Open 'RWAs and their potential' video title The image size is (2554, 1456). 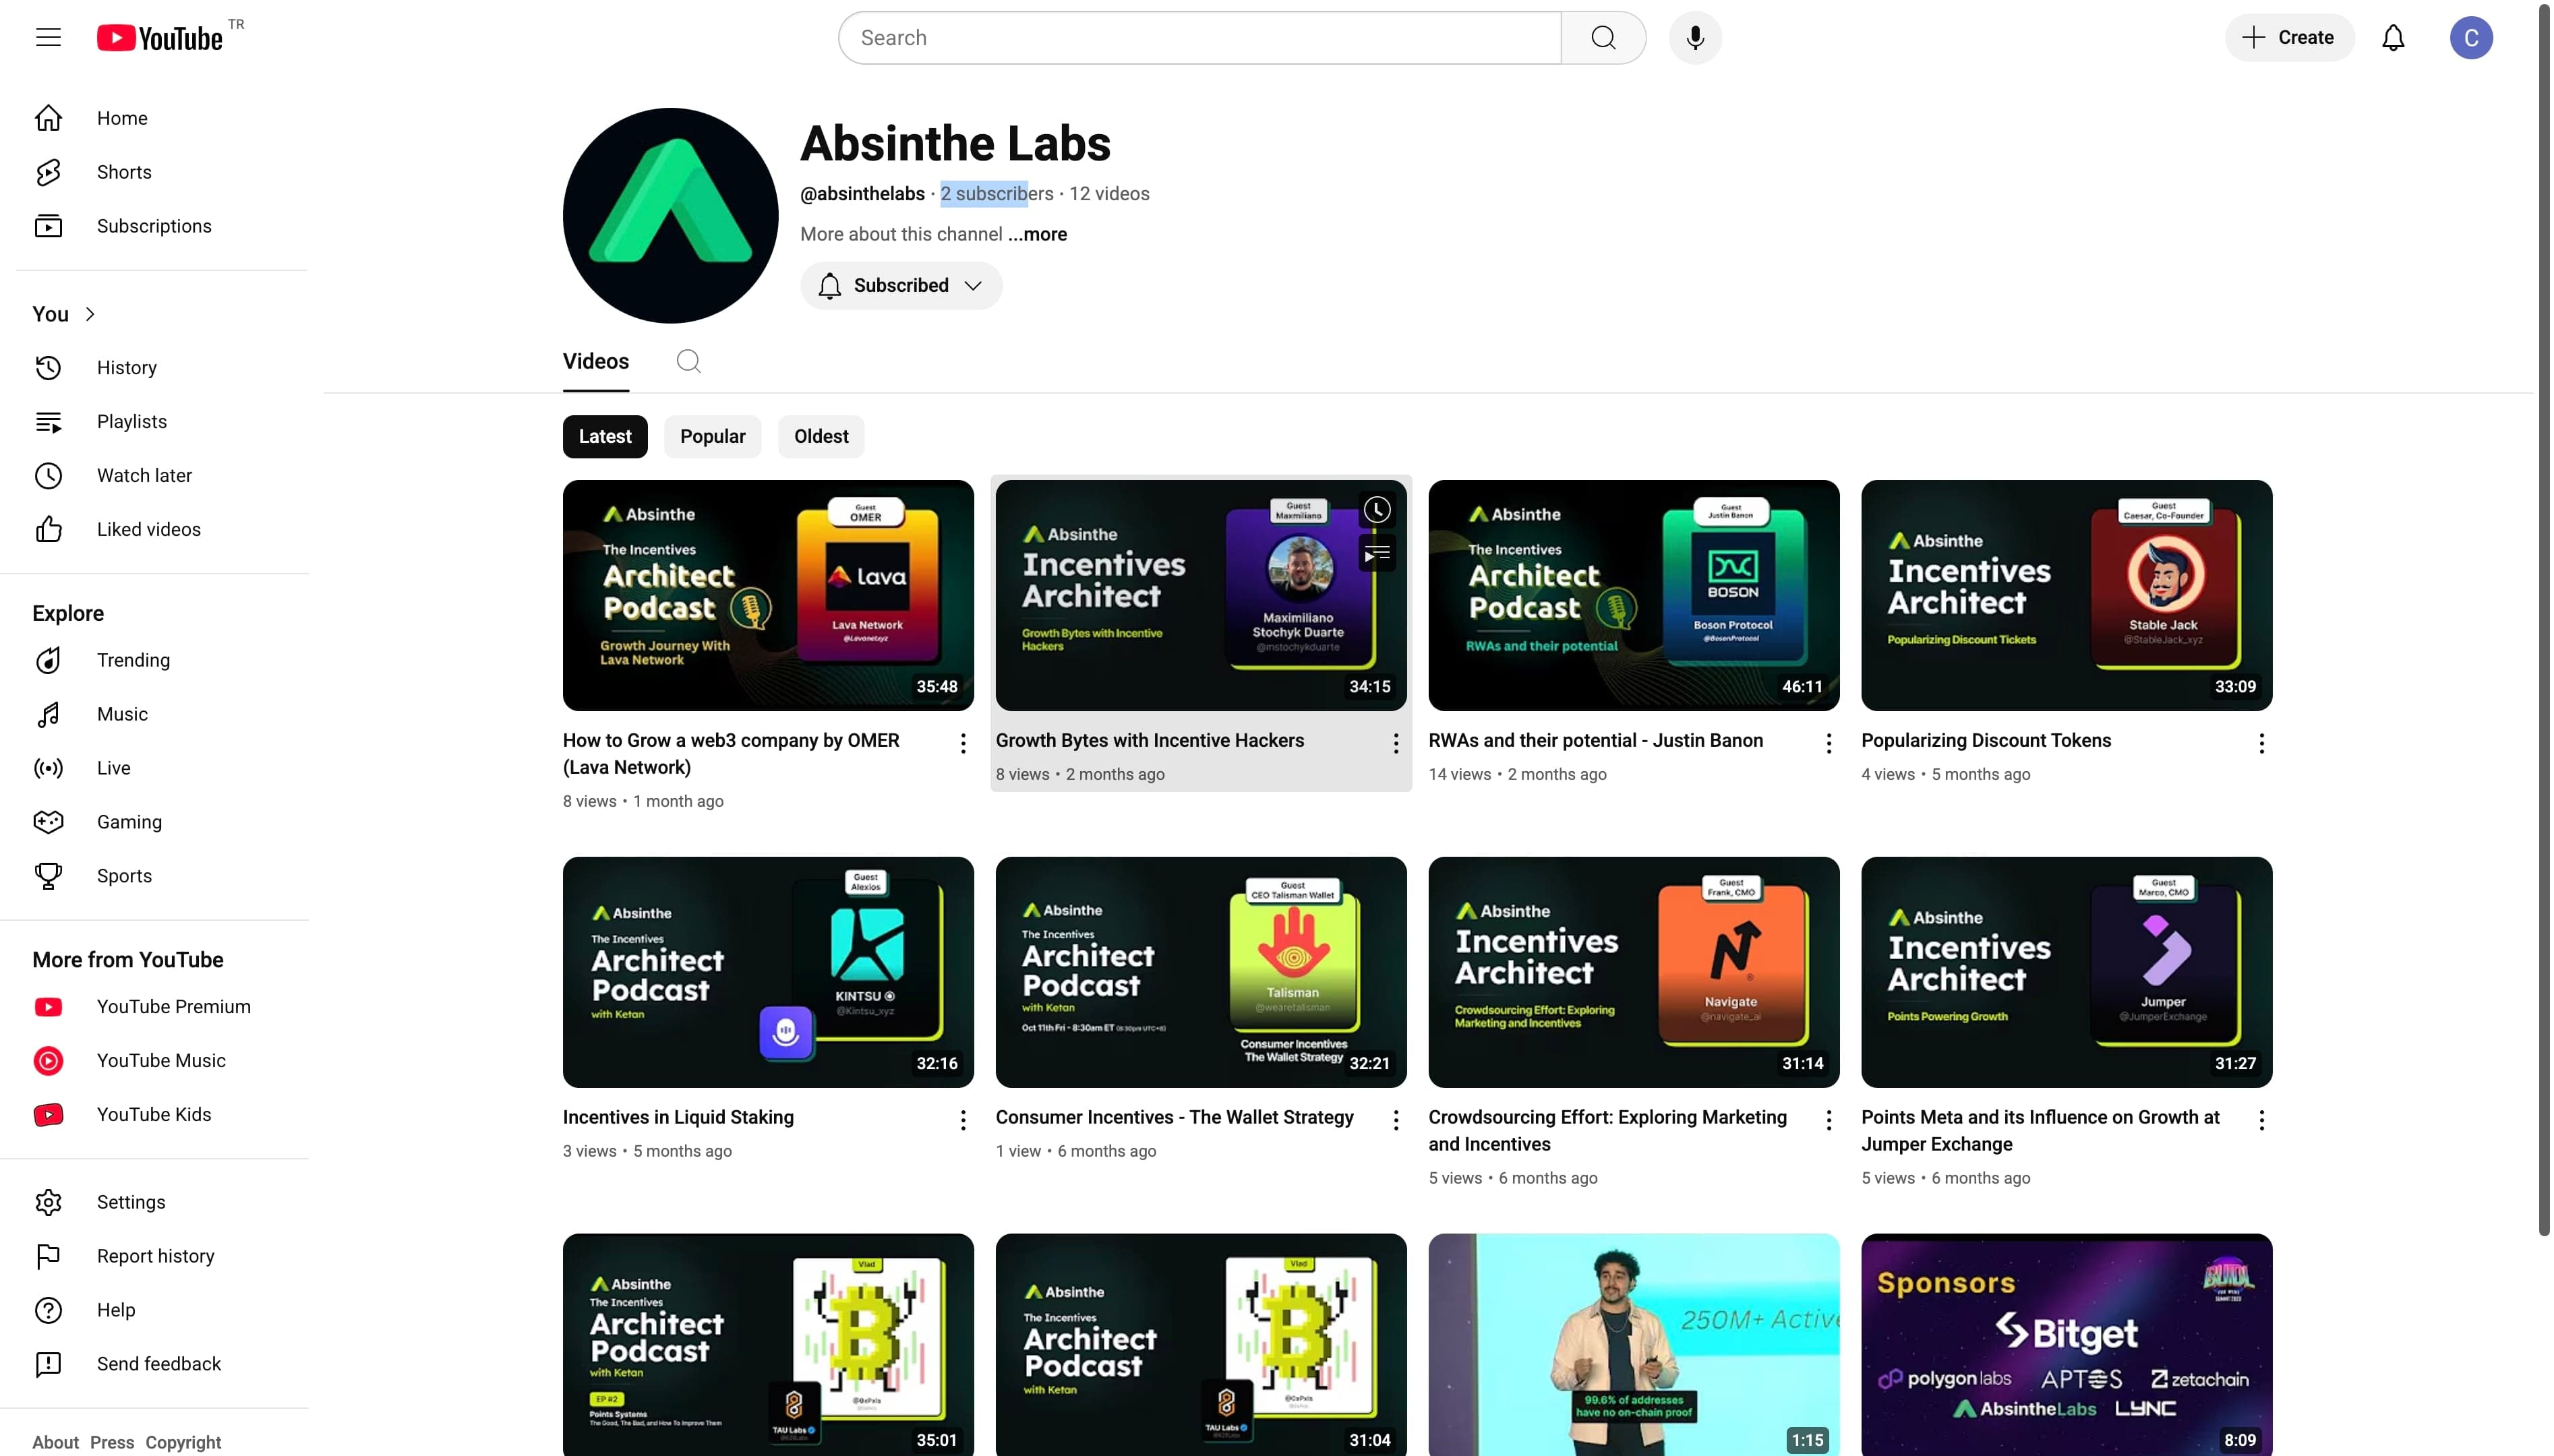pos(1595,741)
